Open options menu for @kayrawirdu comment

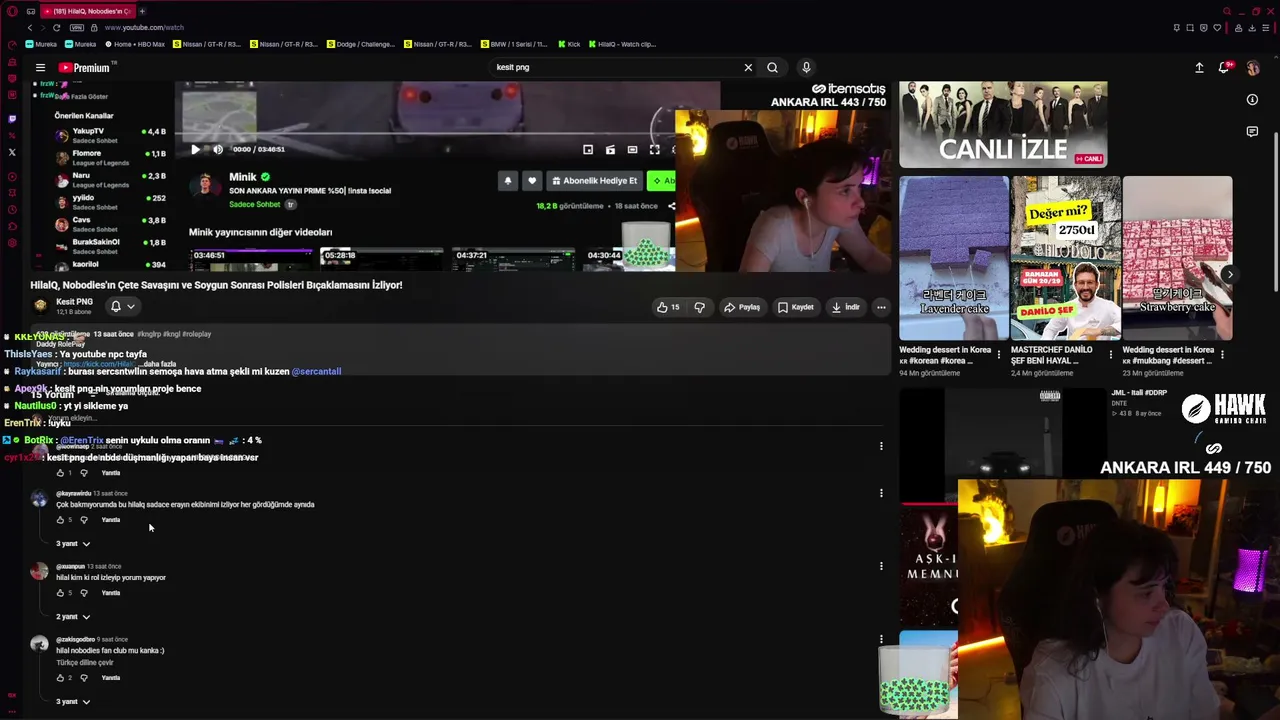click(x=881, y=493)
